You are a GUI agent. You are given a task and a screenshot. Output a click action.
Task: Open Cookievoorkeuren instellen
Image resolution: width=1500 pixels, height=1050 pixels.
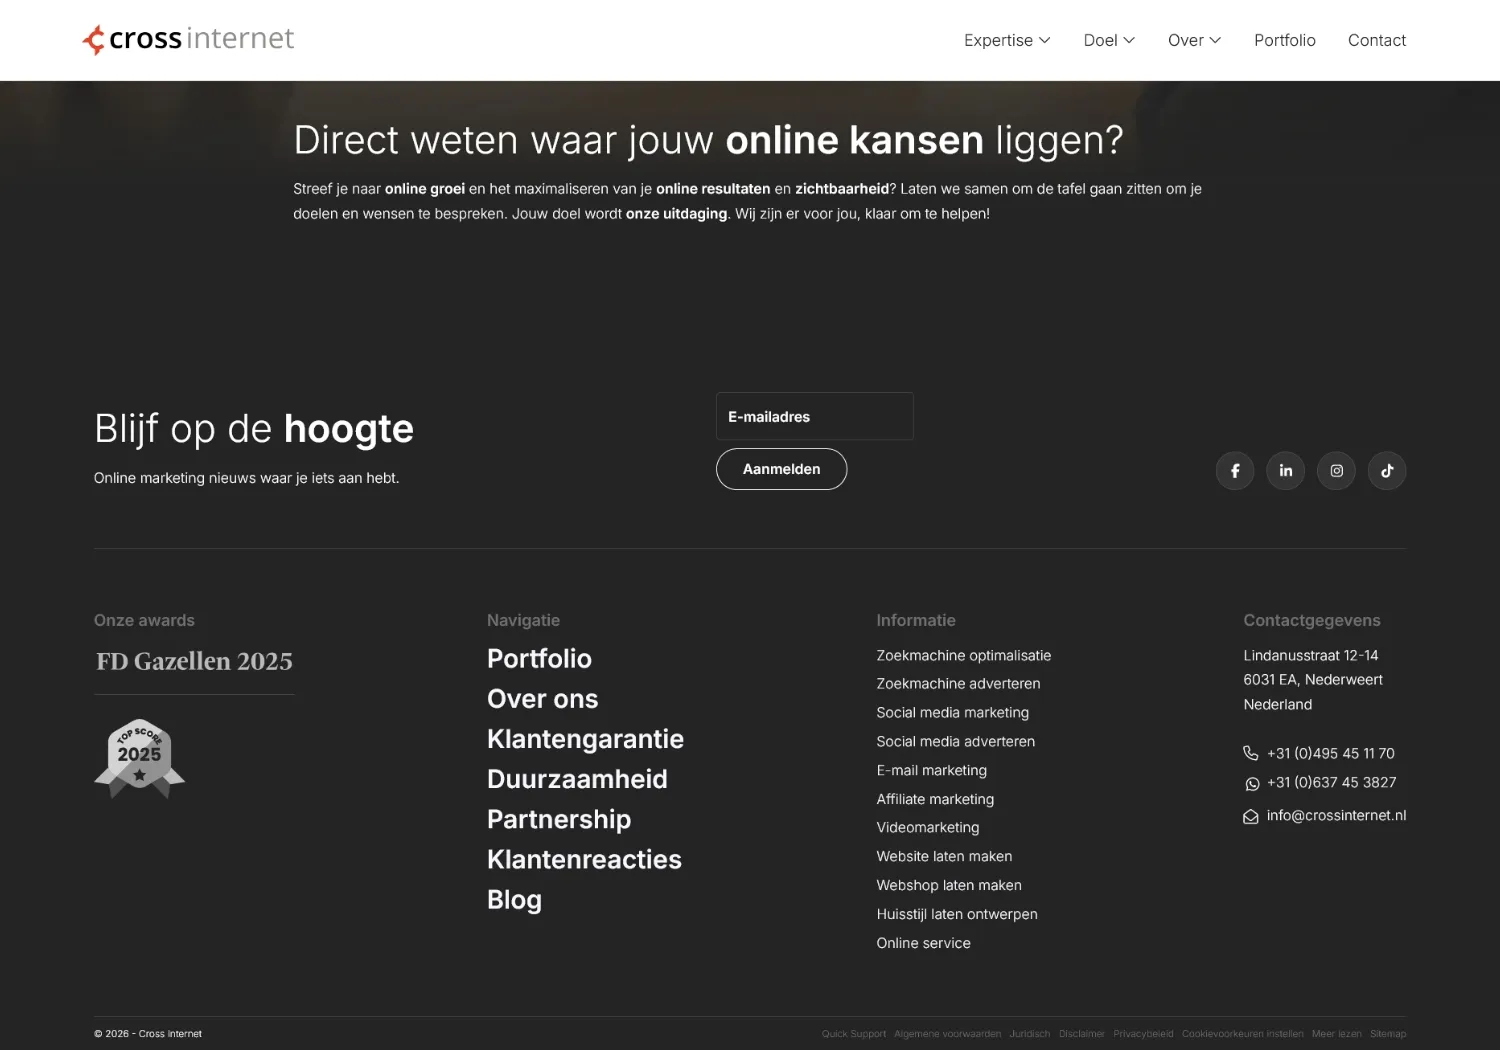coord(1243,1033)
